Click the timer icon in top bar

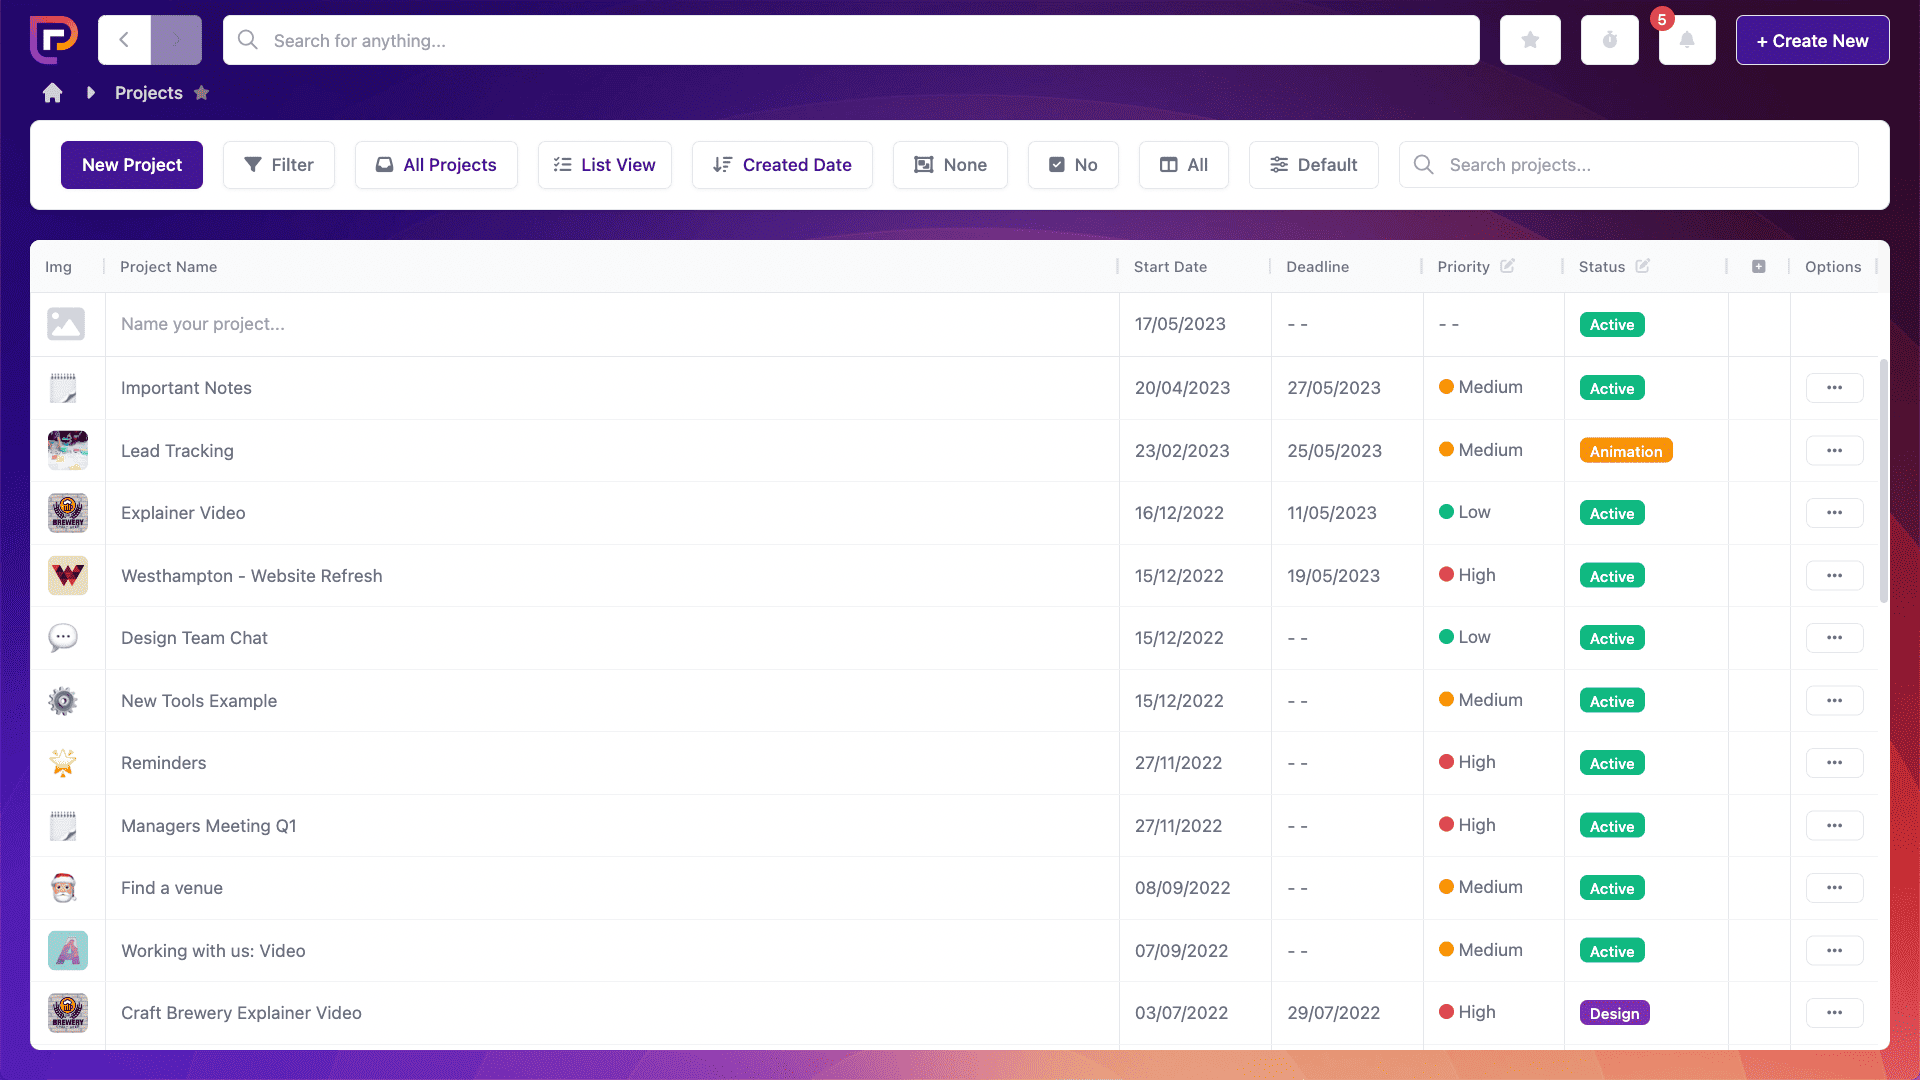click(1609, 40)
